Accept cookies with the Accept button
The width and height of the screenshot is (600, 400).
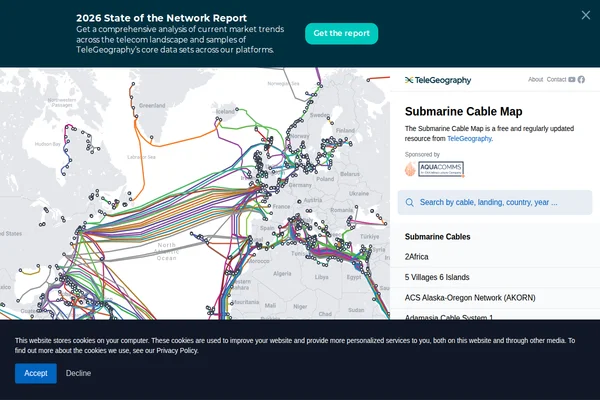click(x=36, y=373)
